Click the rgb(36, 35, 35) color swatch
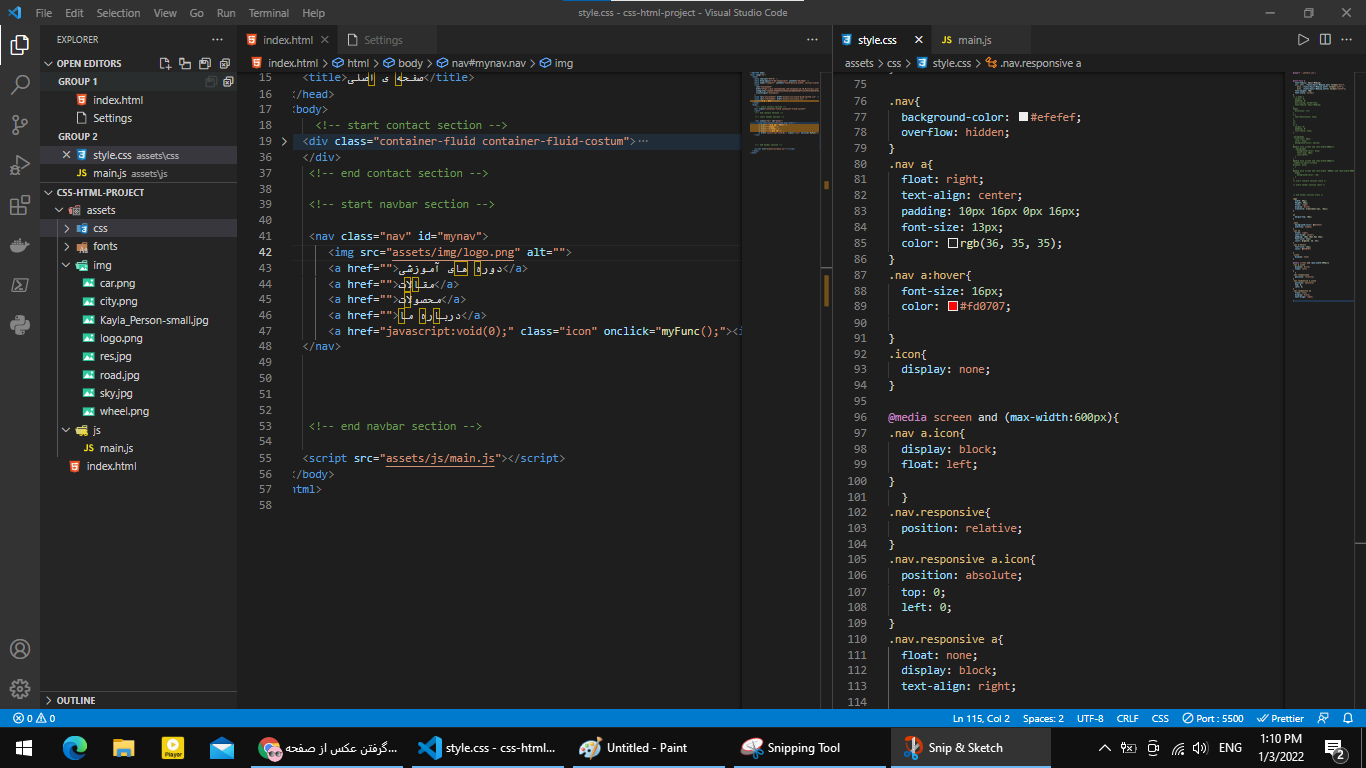The height and width of the screenshot is (768, 1366). tap(954, 243)
